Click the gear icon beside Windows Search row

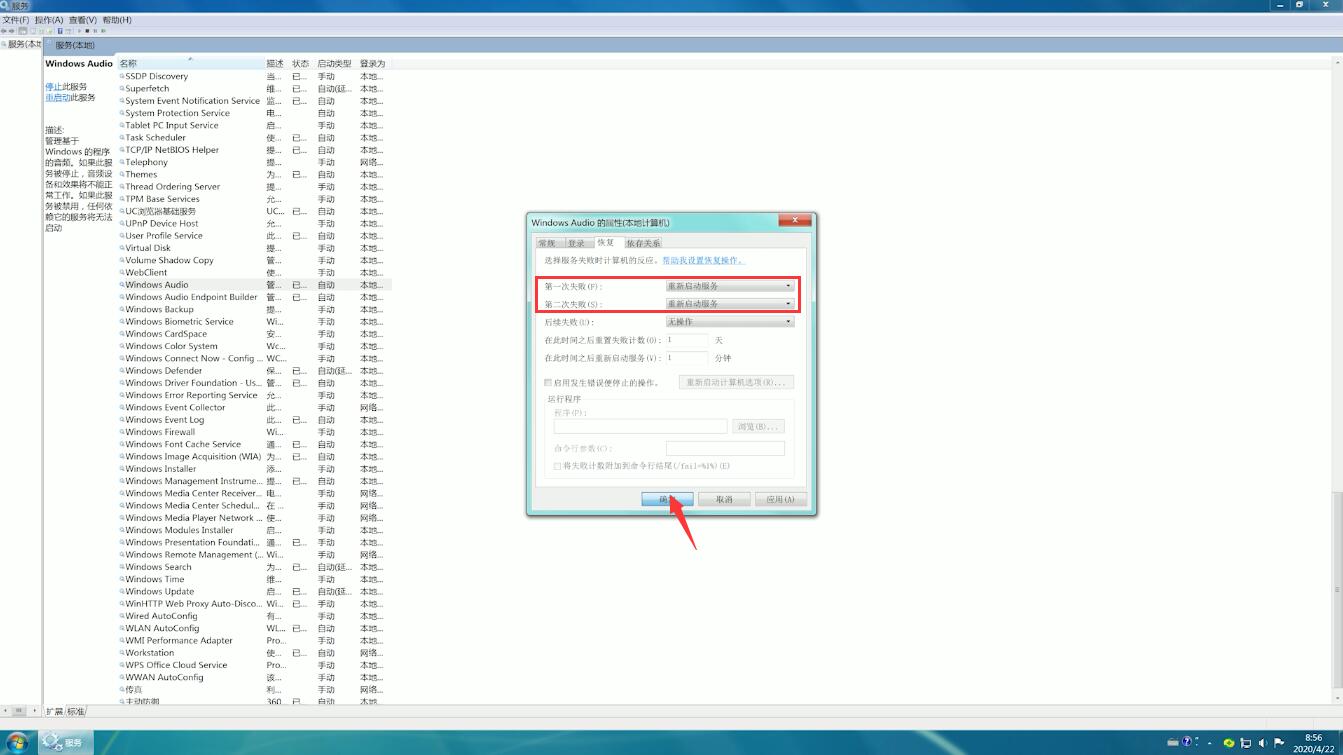click(122, 568)
